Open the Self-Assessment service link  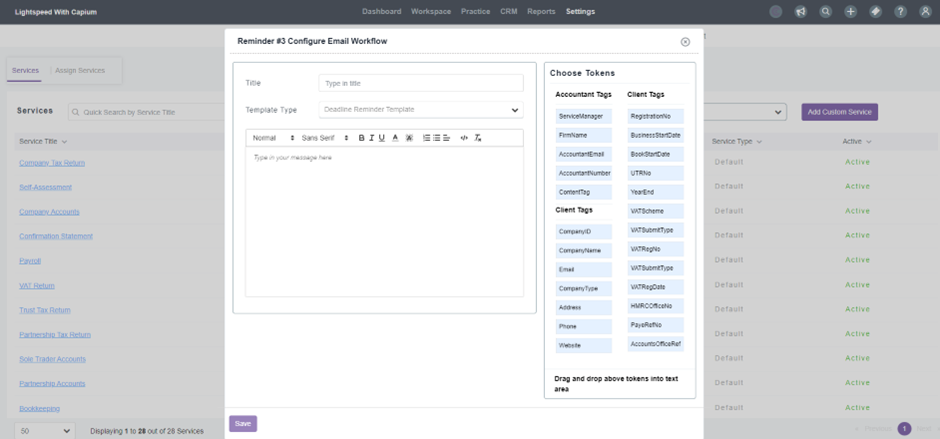point(46,187)
